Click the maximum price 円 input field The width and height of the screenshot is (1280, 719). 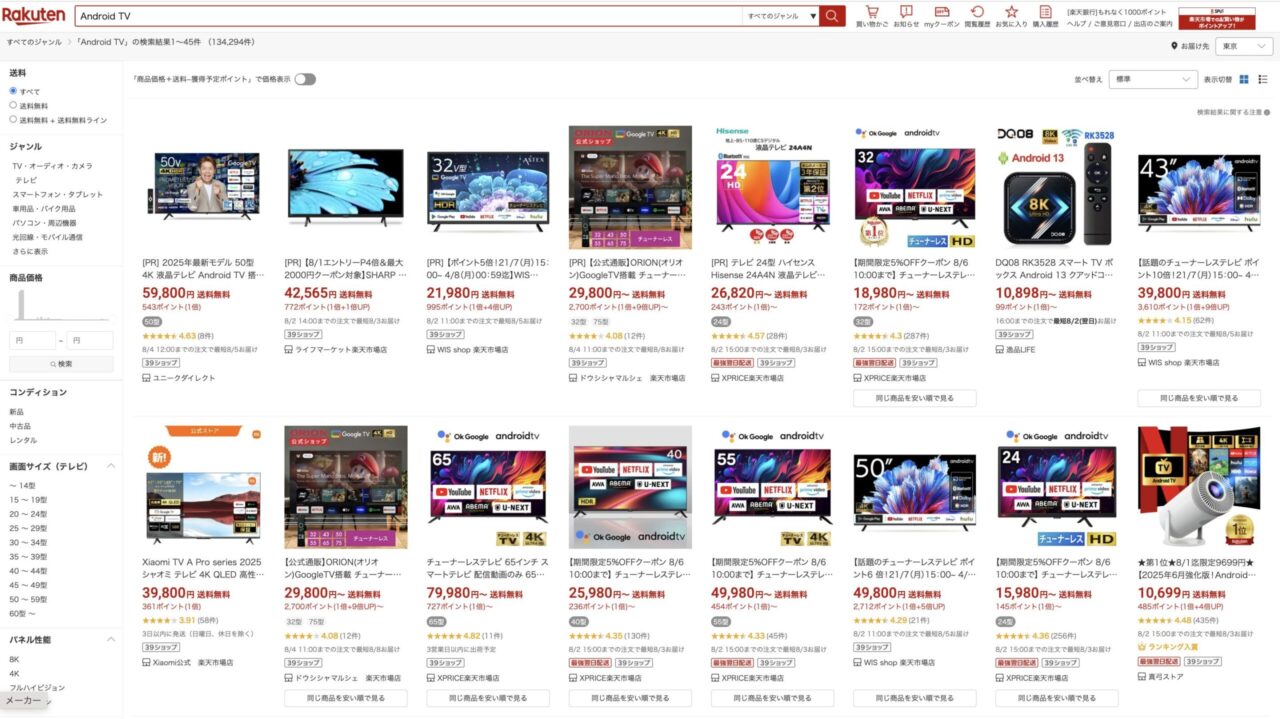[90, 341]
